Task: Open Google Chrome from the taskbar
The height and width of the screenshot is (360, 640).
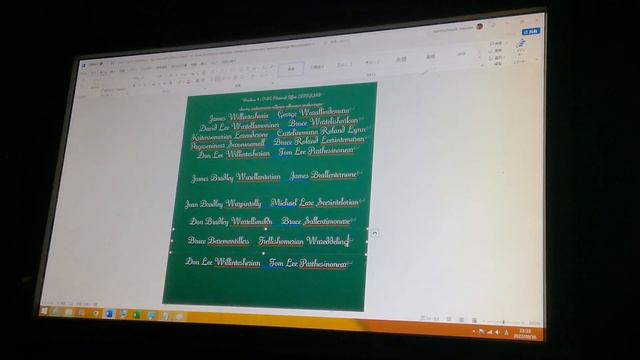Action: (95, 313)
